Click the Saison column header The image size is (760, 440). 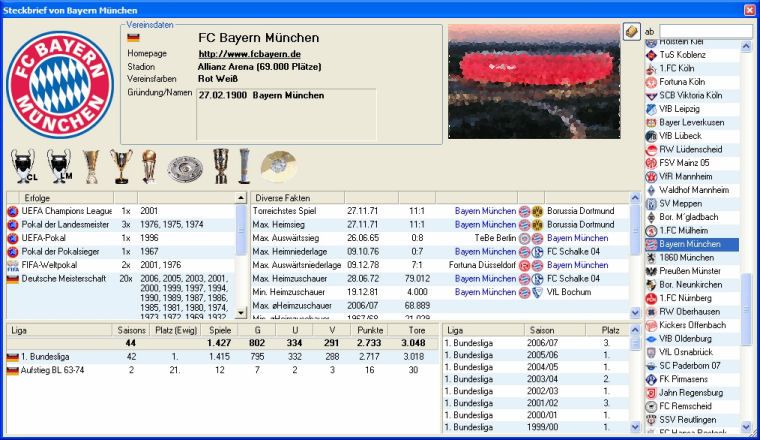(x=555, y=330)
